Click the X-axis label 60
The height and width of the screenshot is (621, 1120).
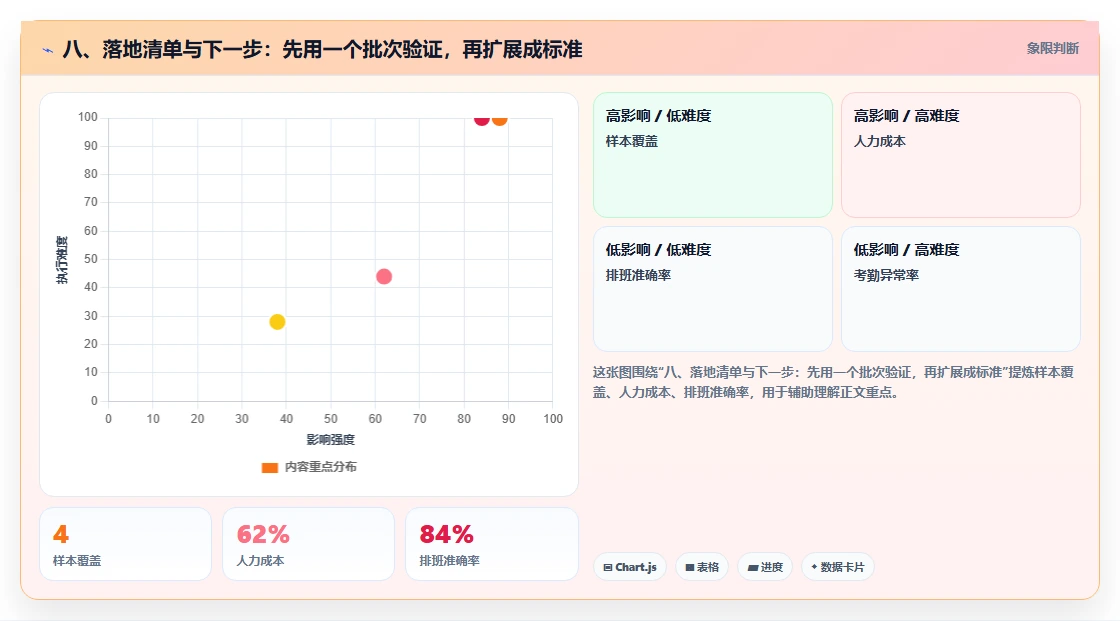click(x=375, y=419)
